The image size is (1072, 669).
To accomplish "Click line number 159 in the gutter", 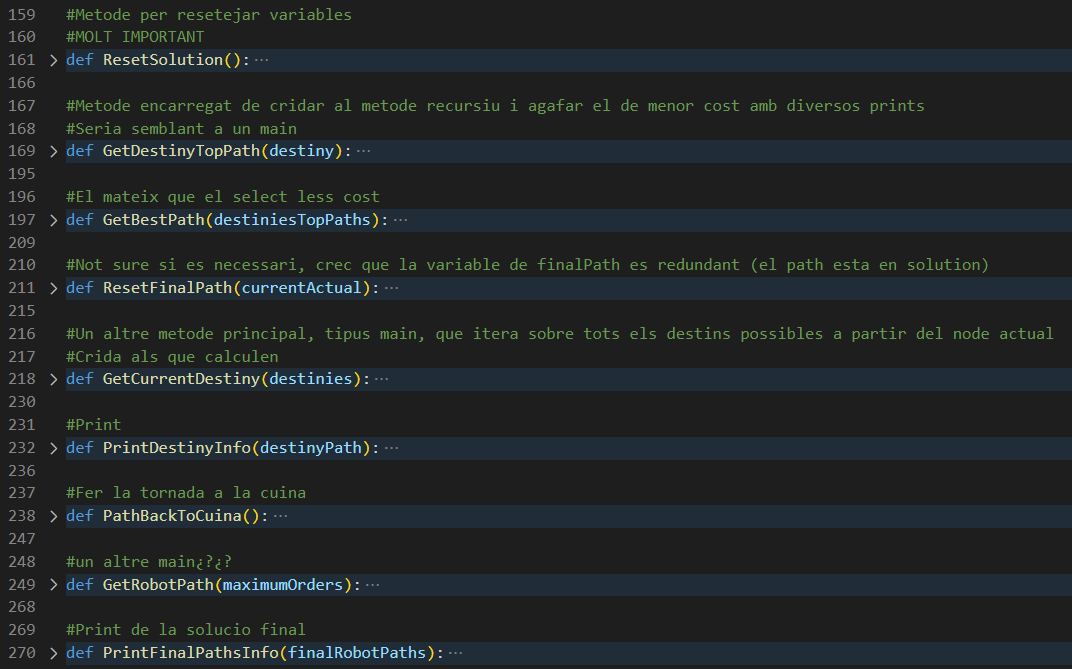I will (22, 14).
